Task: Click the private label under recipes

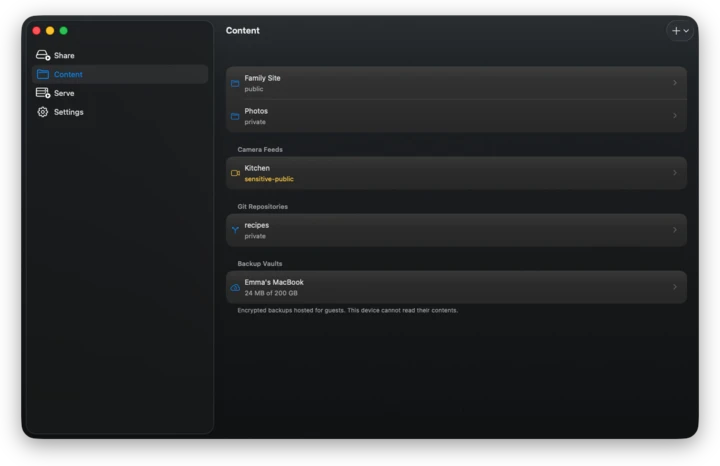Action: point(255,236)
